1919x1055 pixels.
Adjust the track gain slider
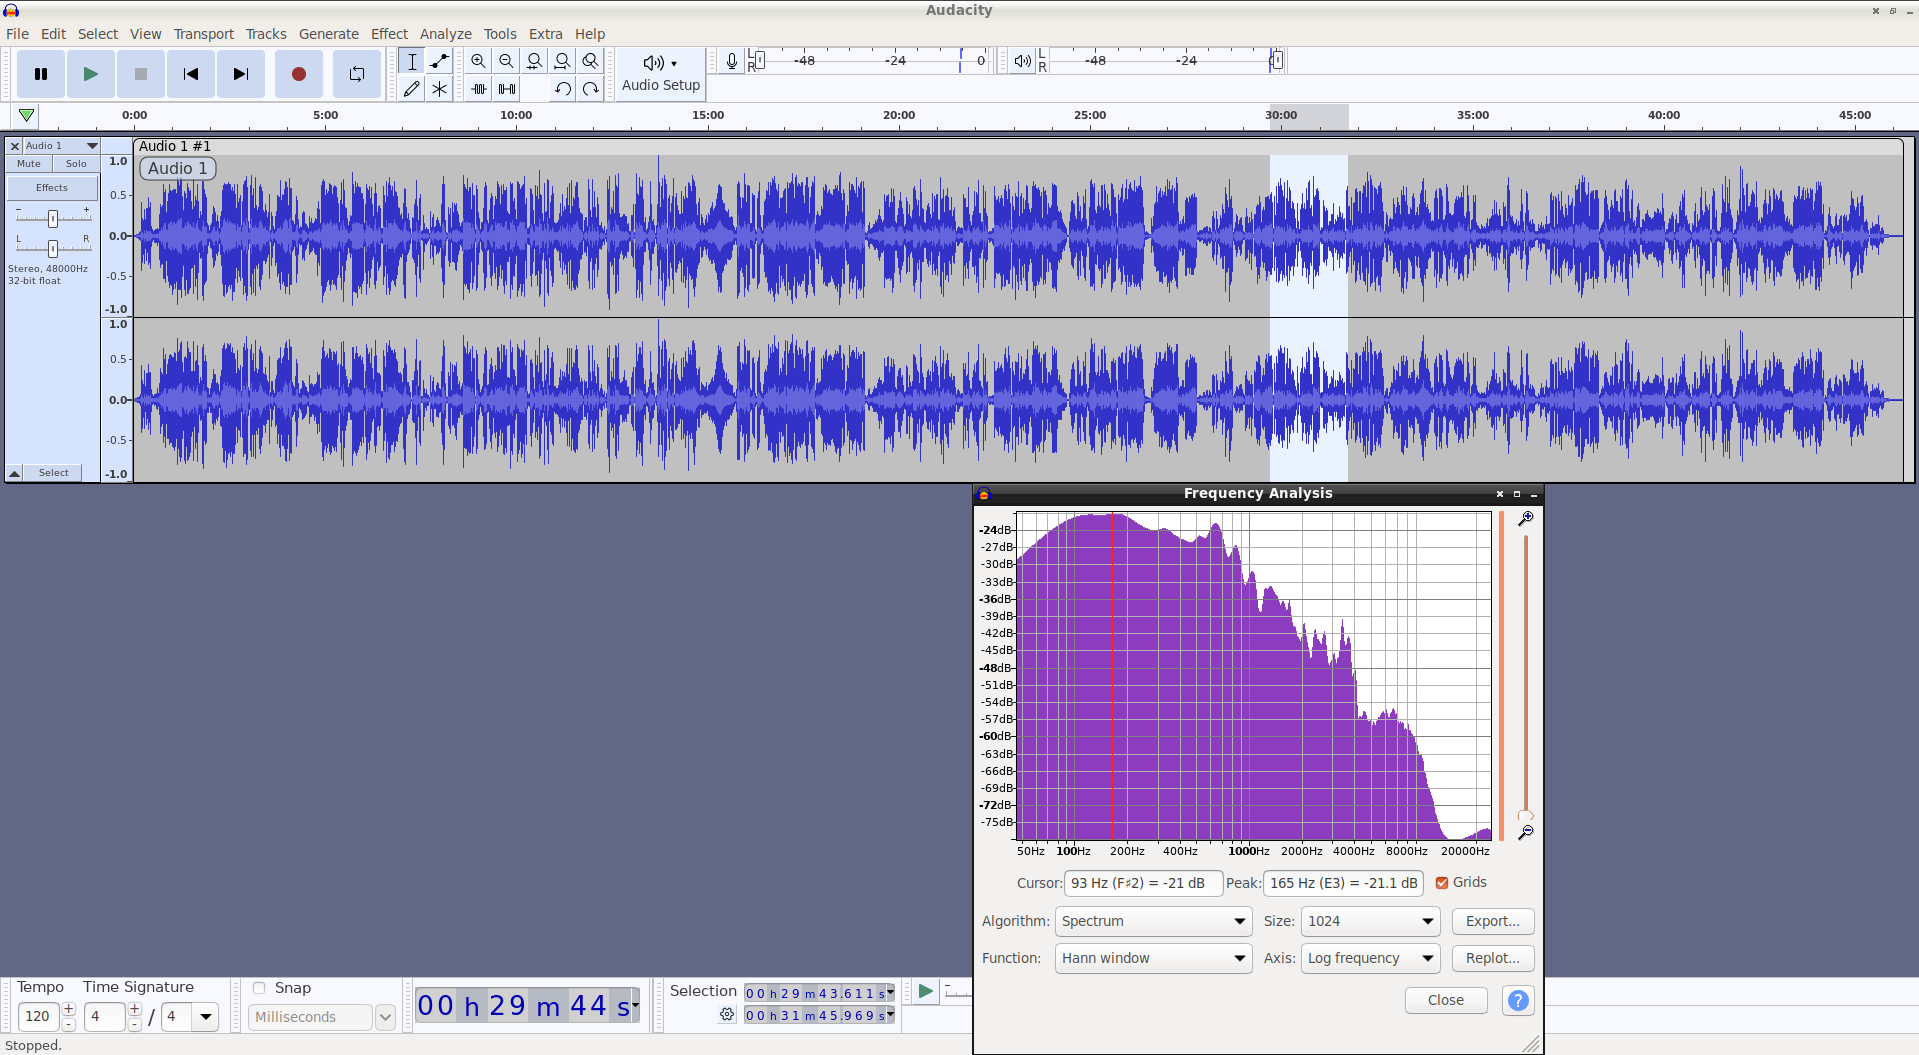tap(53, 218)
